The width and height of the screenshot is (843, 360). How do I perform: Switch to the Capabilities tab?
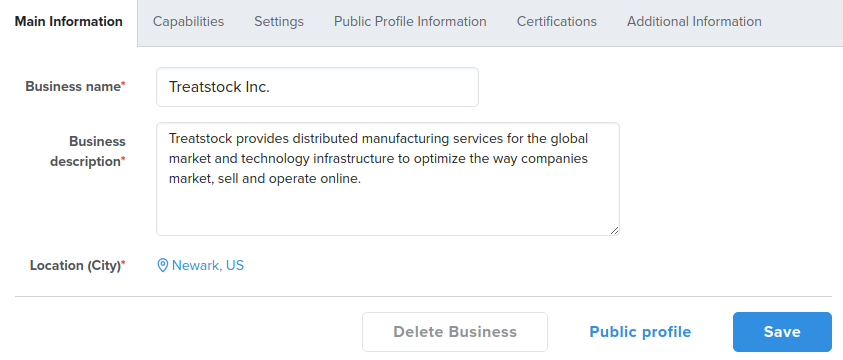click(x=188, y=22)
